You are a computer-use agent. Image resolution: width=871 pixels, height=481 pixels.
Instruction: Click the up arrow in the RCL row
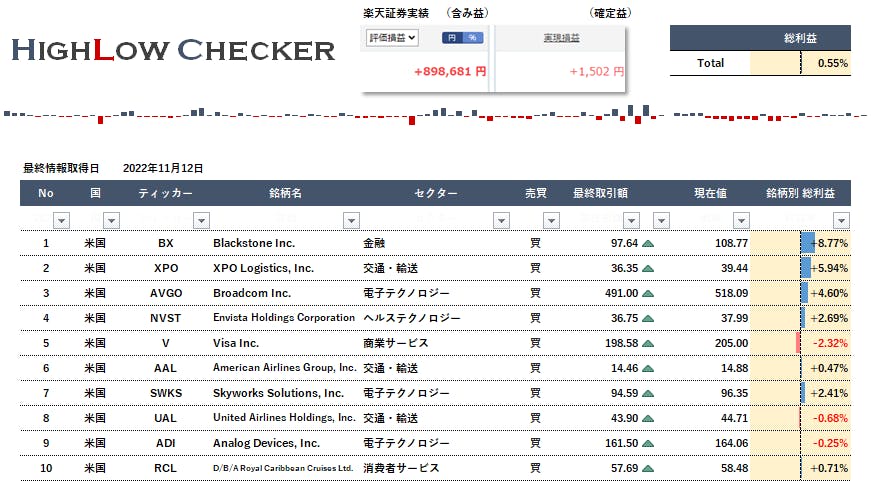(x=648, y=468)
